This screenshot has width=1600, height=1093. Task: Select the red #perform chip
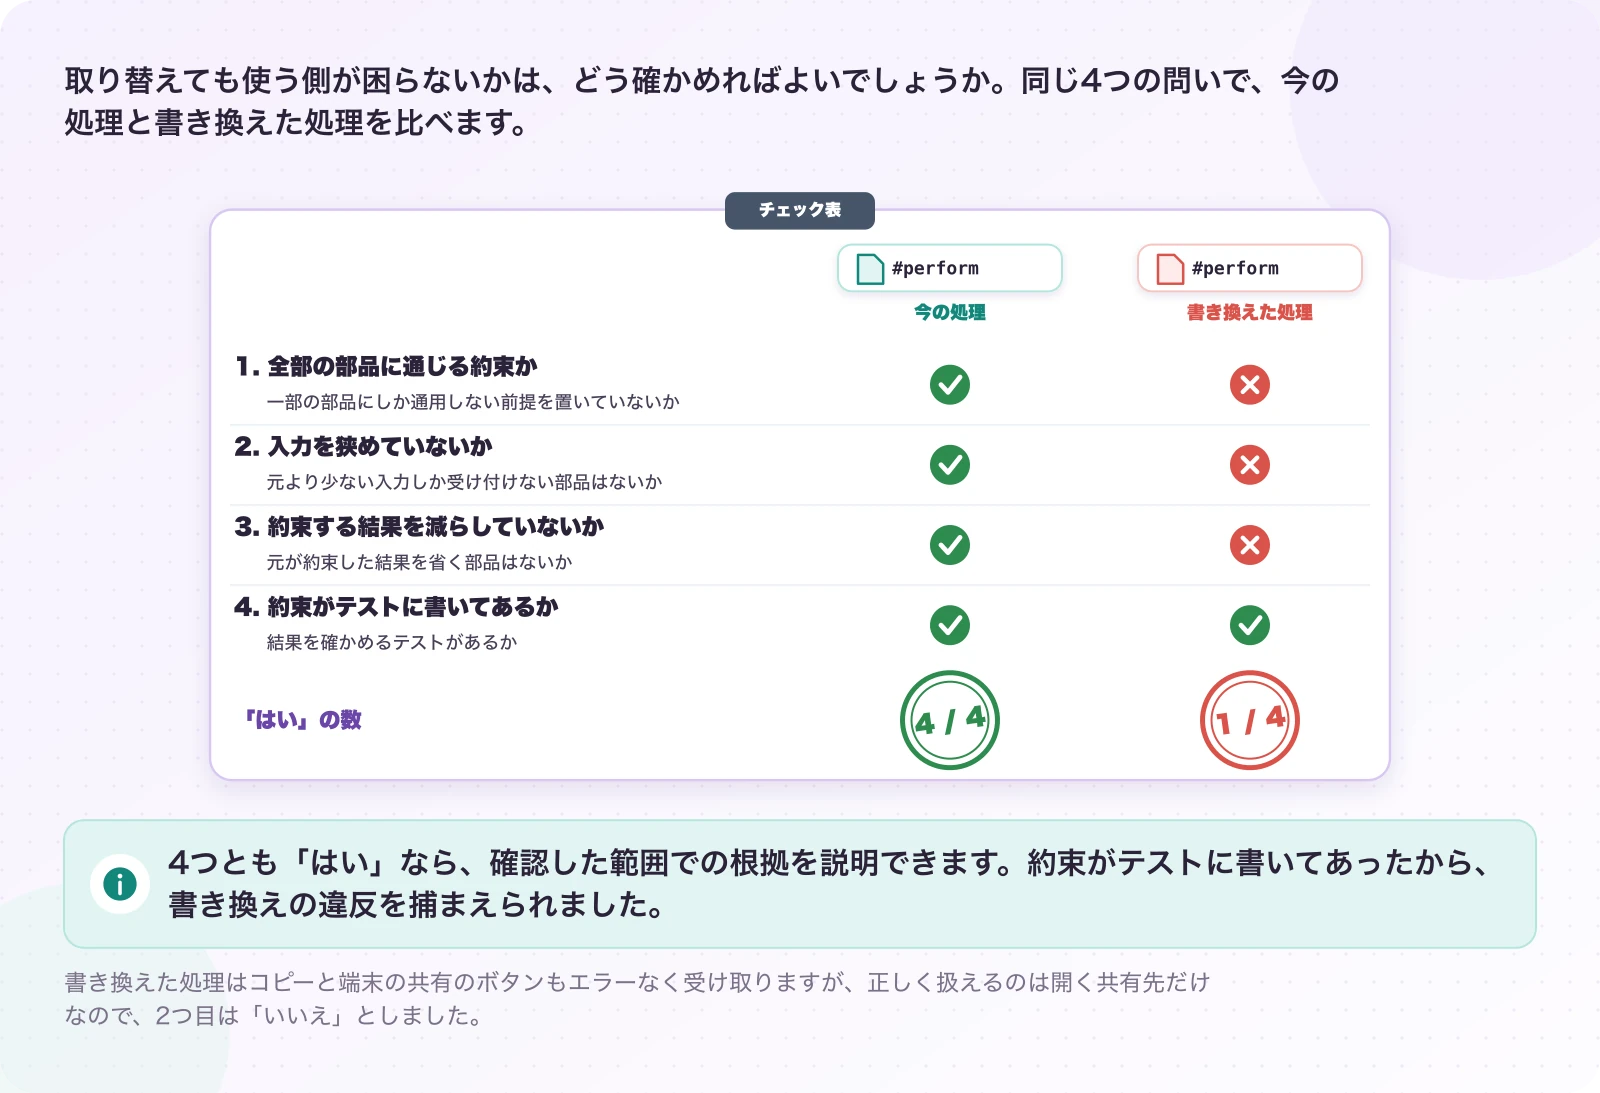pos(1250,268)
